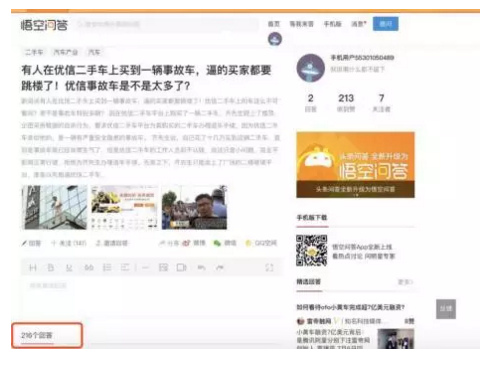Click the plus 关注 follow button

point(68,243)
